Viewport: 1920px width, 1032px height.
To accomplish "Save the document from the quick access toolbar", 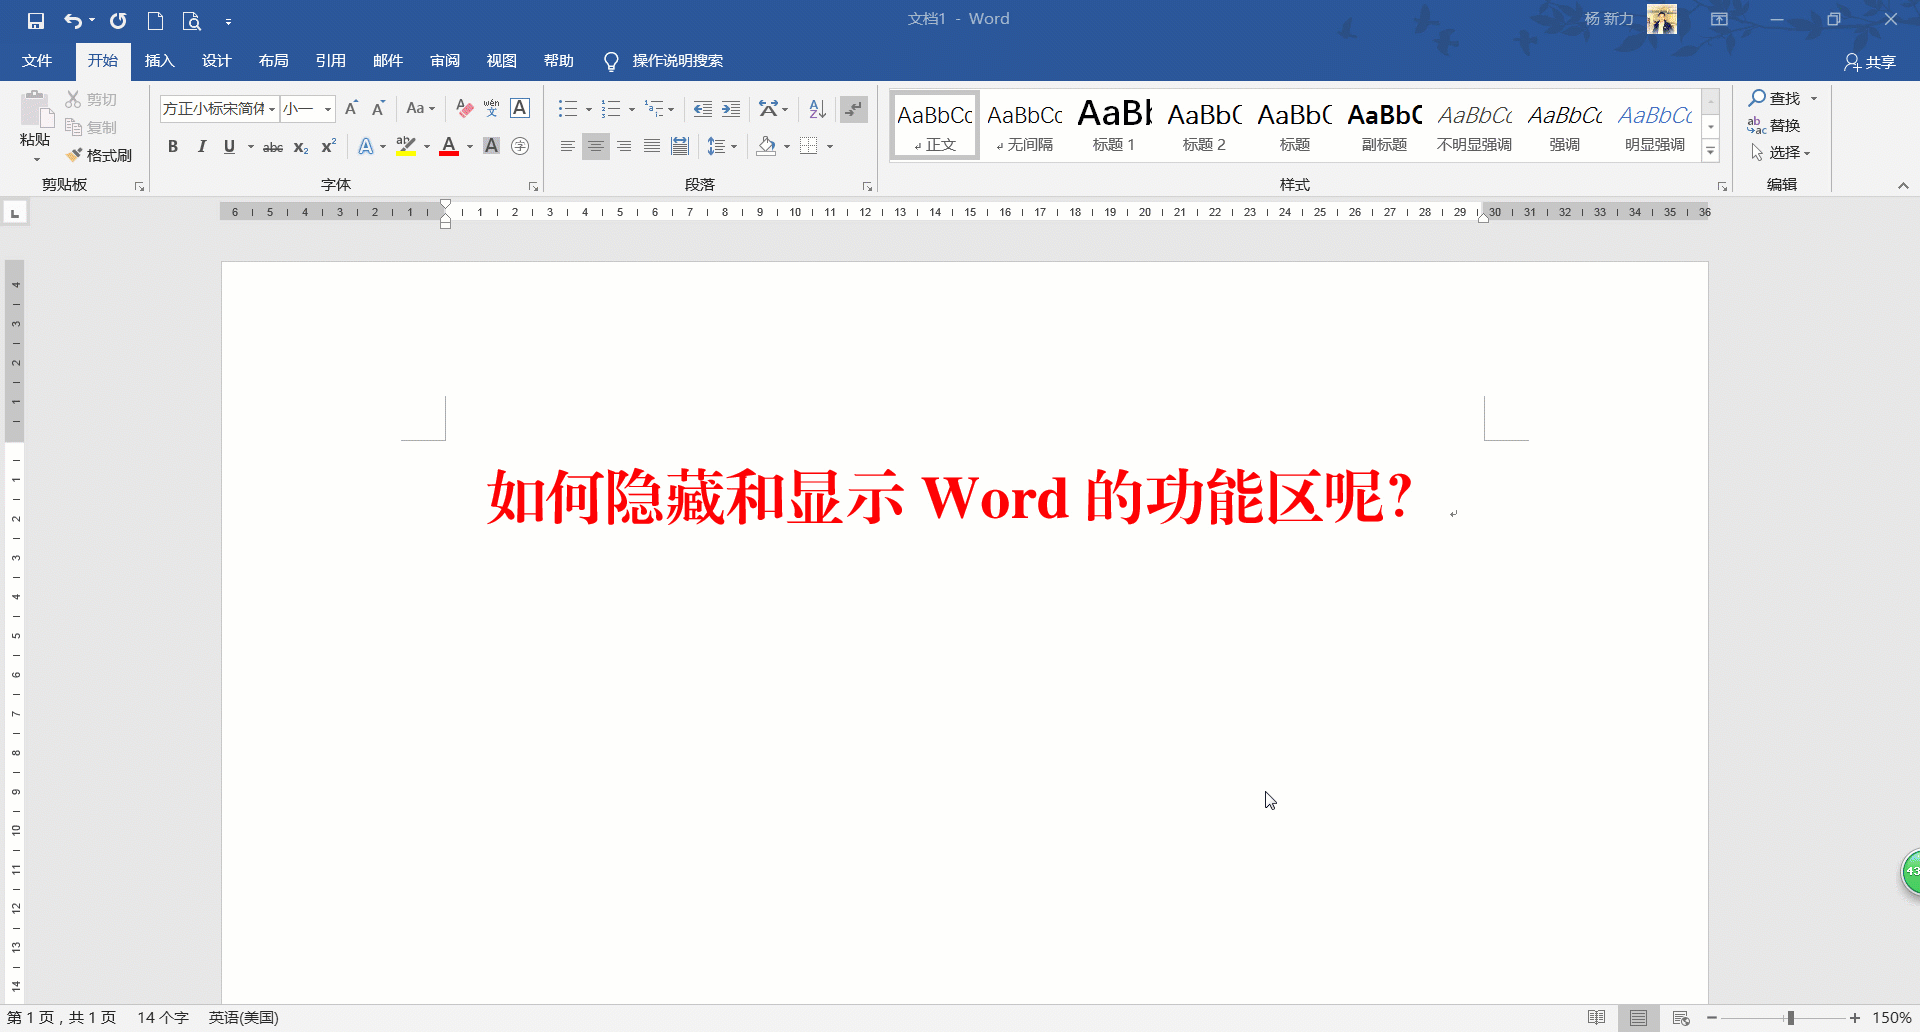I will click(x=36, y=20).
